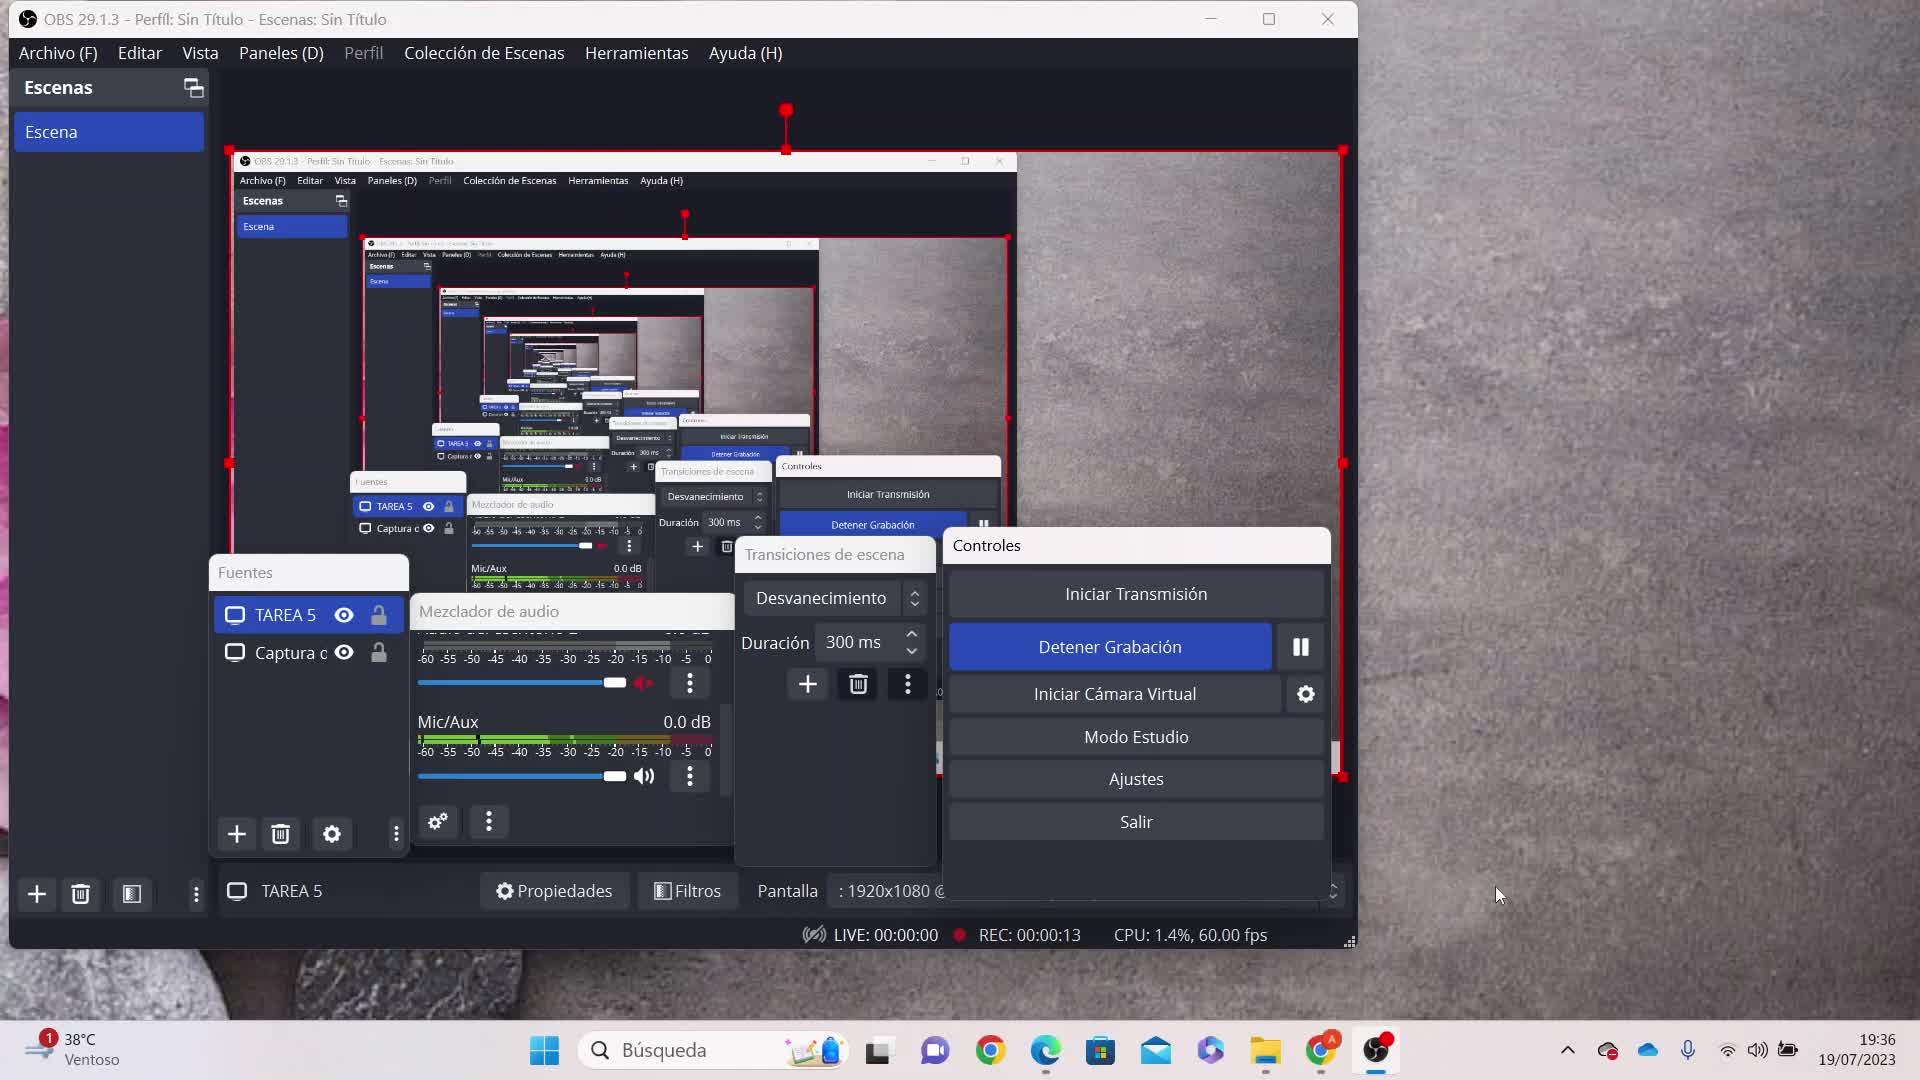
Task: Pause the recording with pause button
Action: click(x=1300, y=647)
